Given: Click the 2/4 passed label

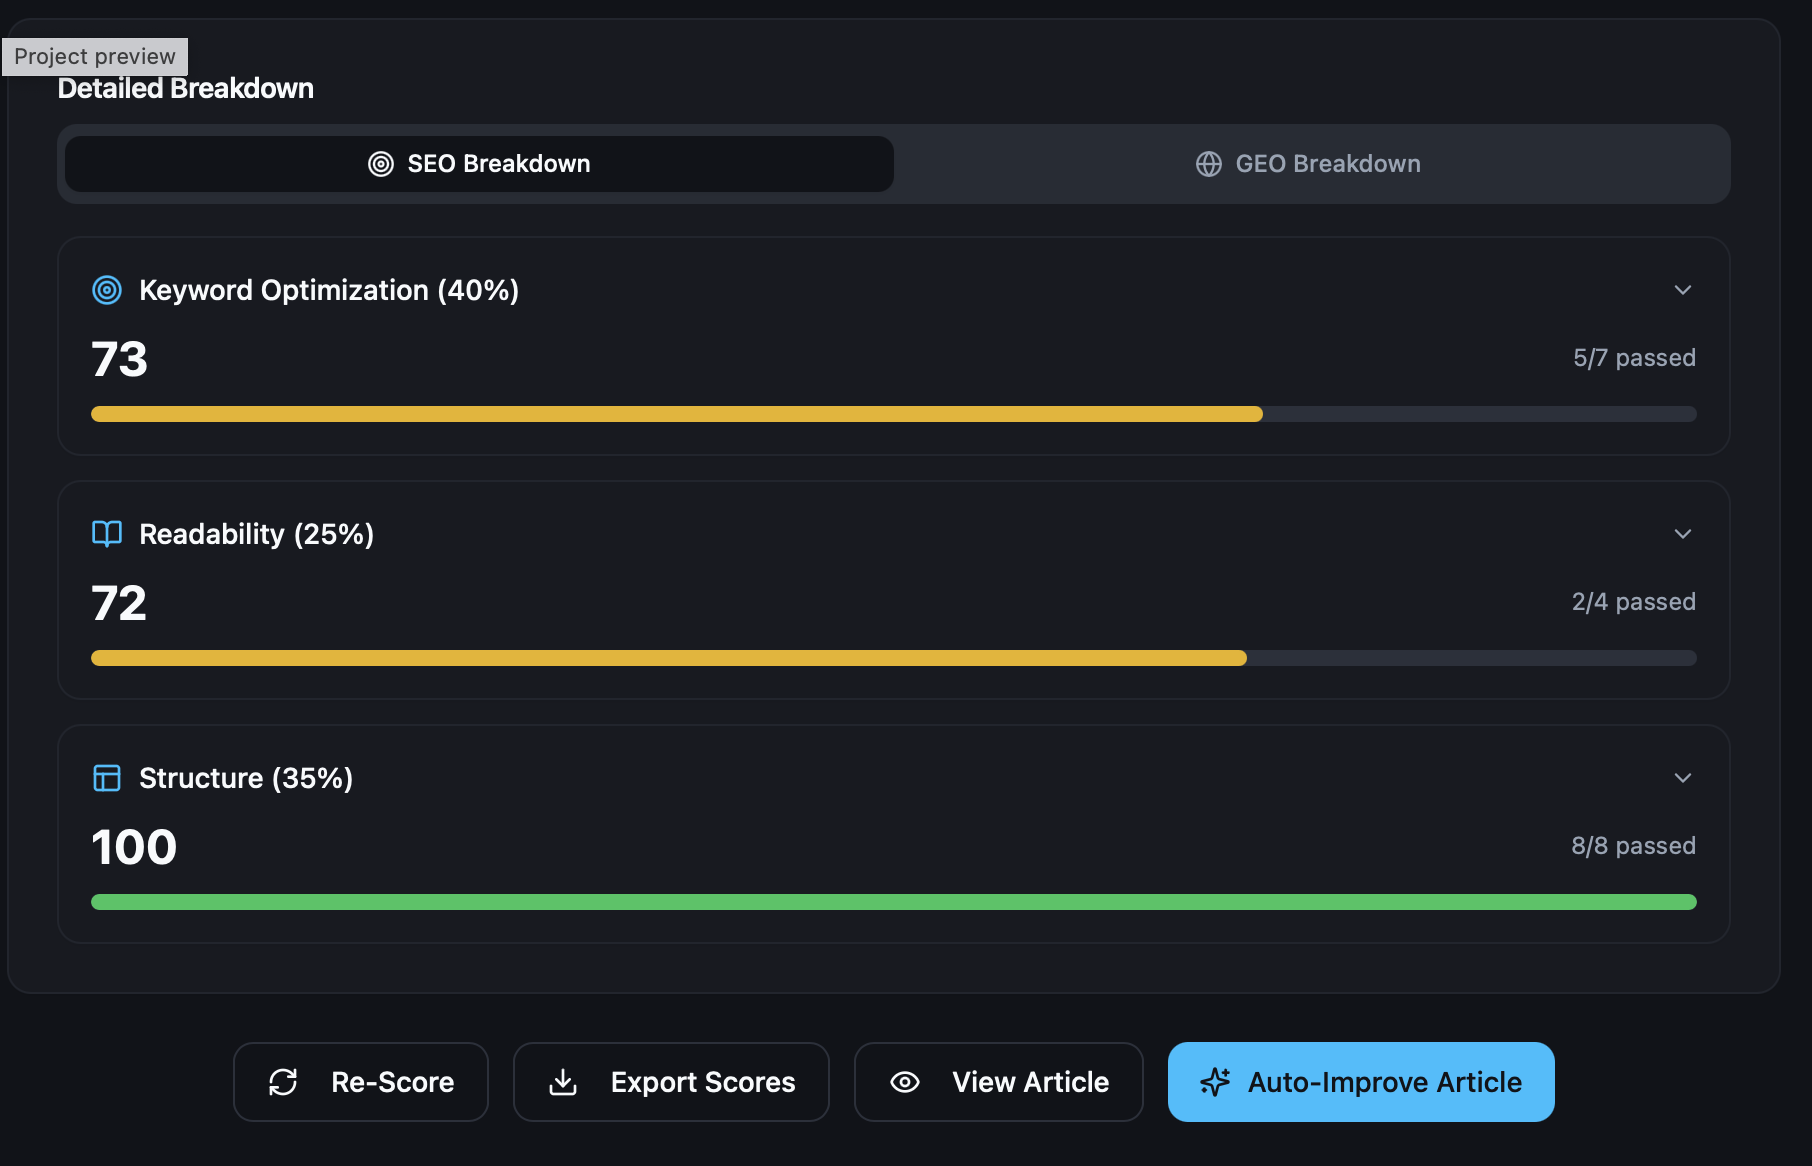Looking at the screenshot, I should click(1634, 602).
